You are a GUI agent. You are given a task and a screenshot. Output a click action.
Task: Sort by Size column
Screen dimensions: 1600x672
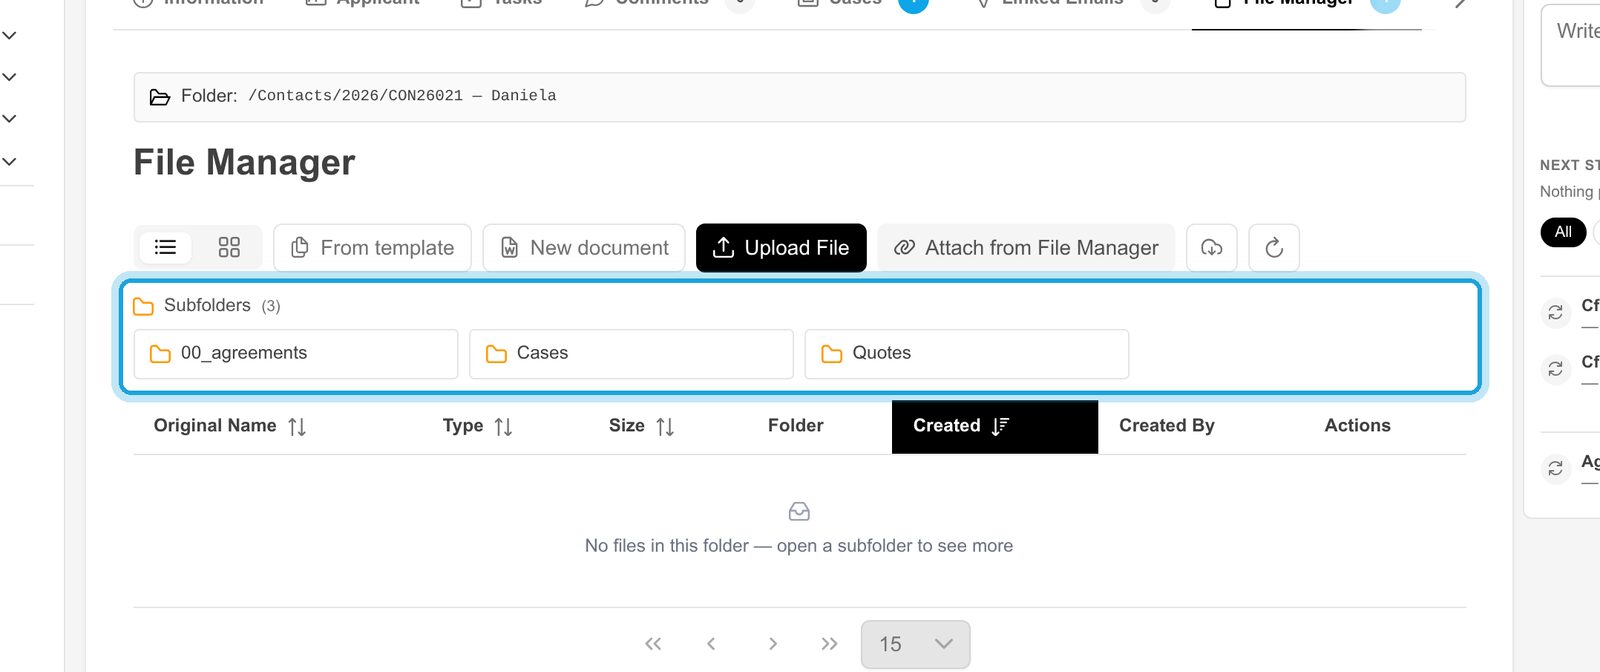(x=641, y=426)
